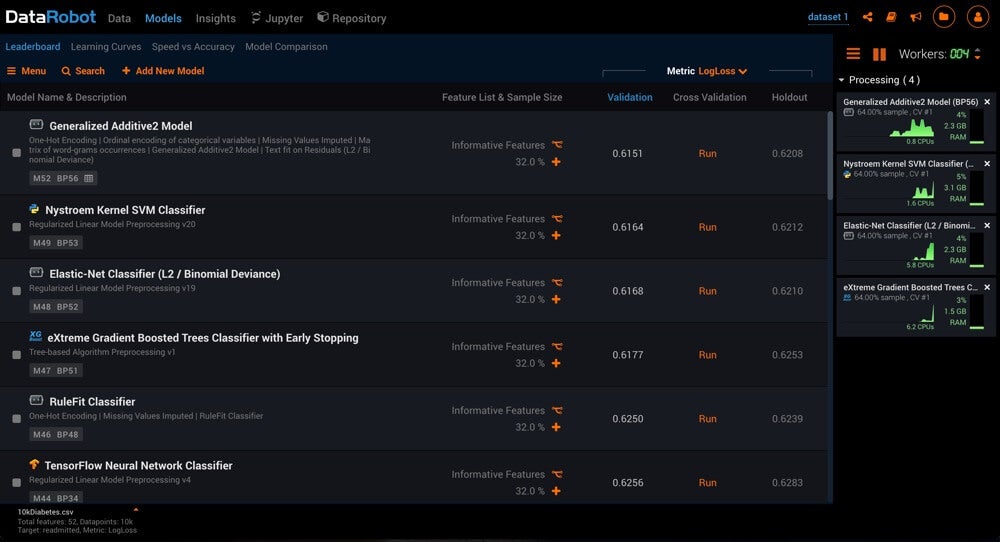
Task: Open the dataset 1 project selector
Action: (x=828, y=17)
